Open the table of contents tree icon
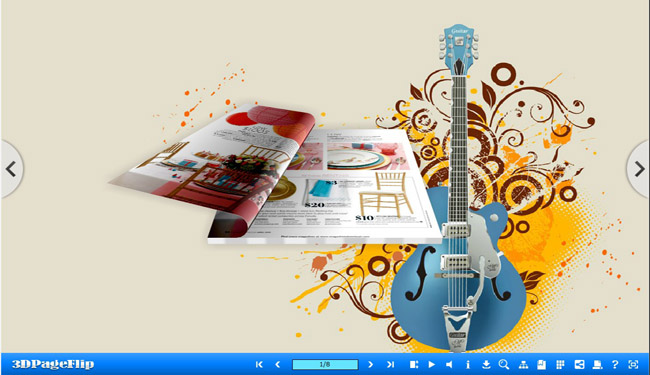 point(523,364)
